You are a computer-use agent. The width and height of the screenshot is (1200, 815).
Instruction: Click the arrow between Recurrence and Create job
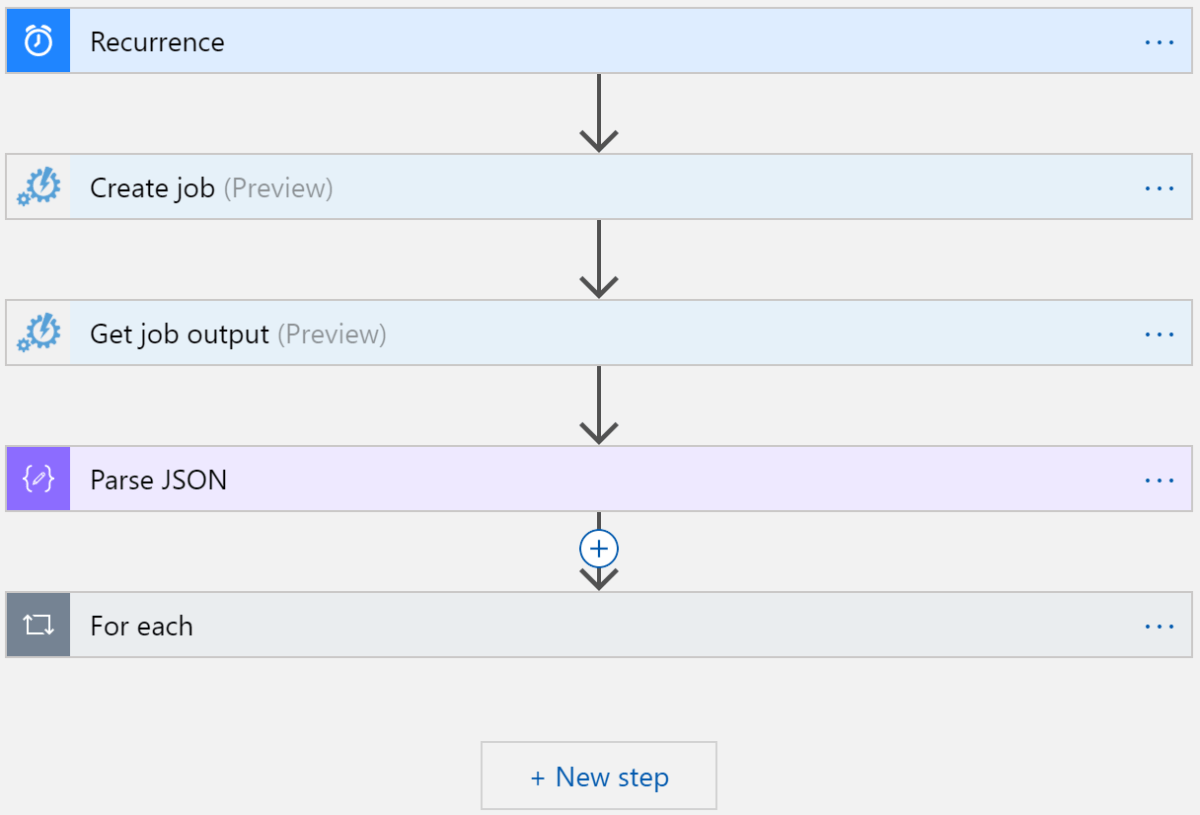[x=598, y=110]
